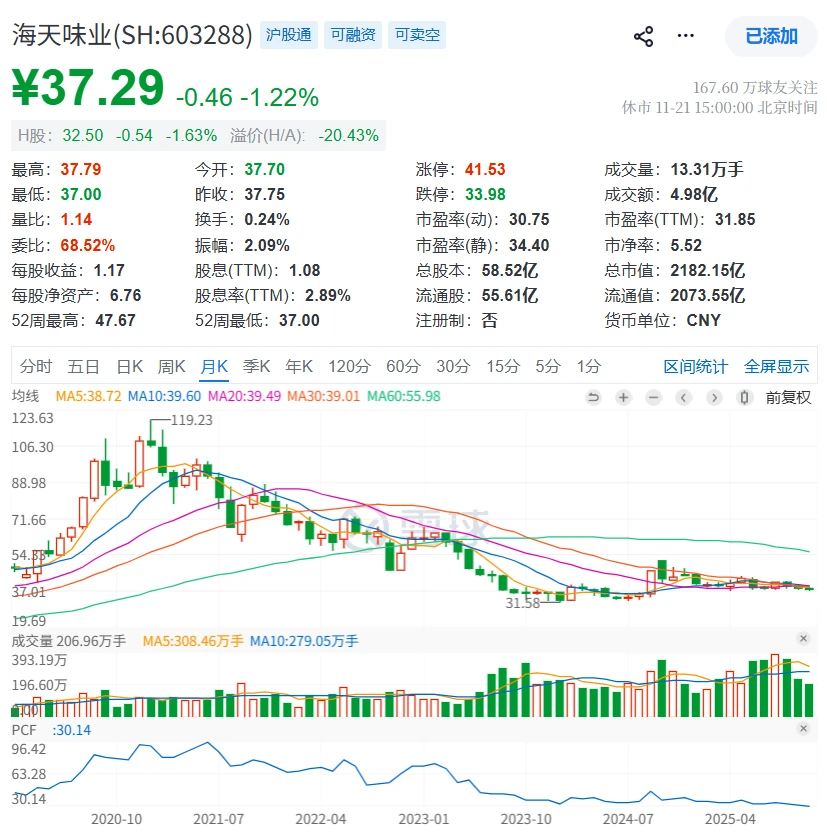
Task: Click the MA20:39.49 legend value
Action: tap(244, 396)
